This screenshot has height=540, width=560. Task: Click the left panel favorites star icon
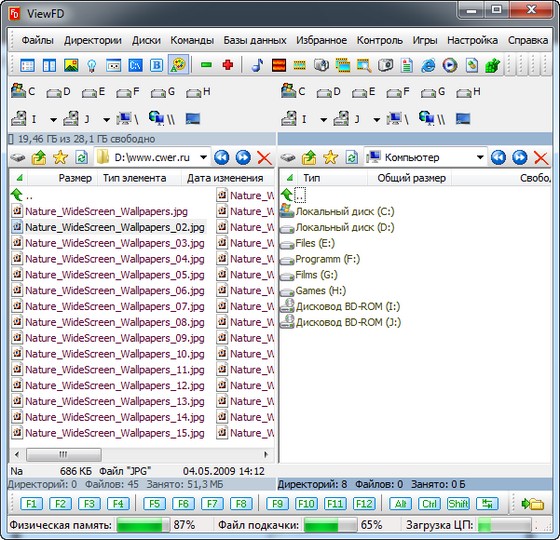tap(60, 158)
